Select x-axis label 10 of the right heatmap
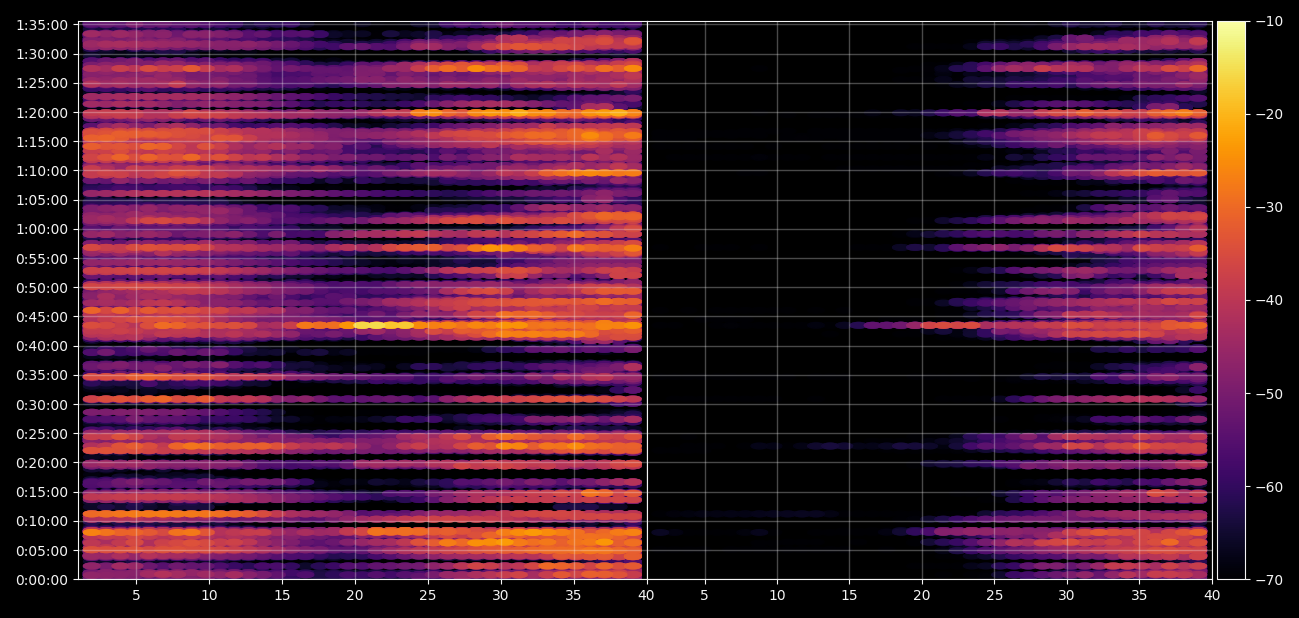The width and height of the screenshot is (1299, 618). click(777, 596)
